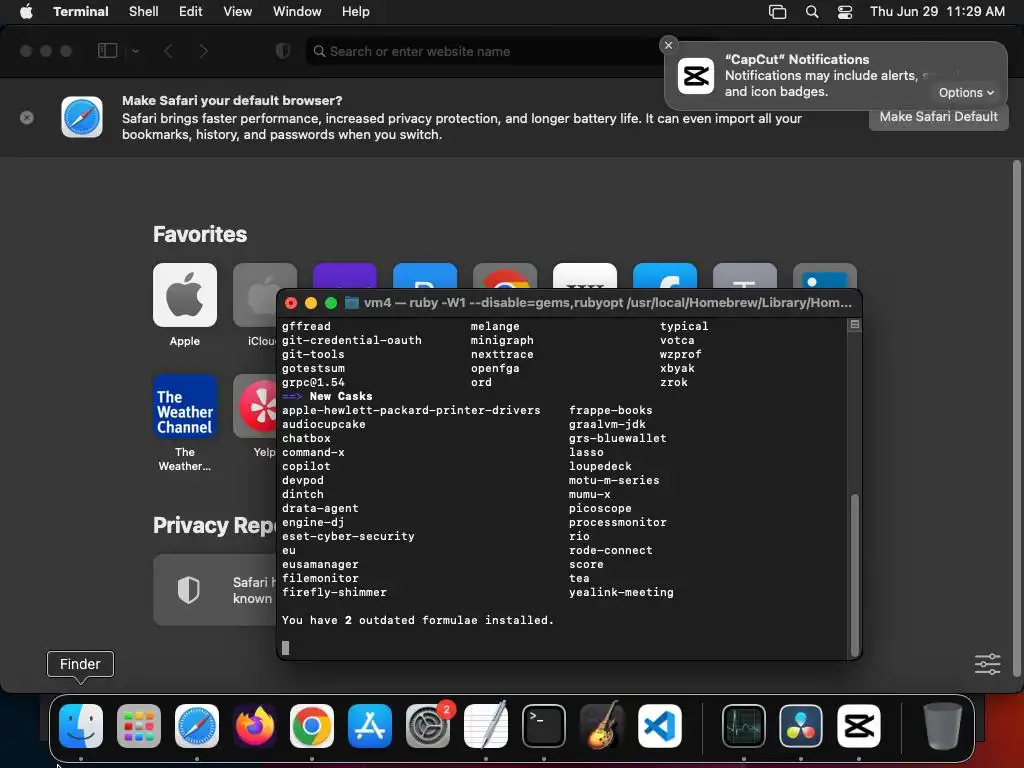Go forward in Safari
Screen dimensions: 1024x768
[x=203, y=51]
